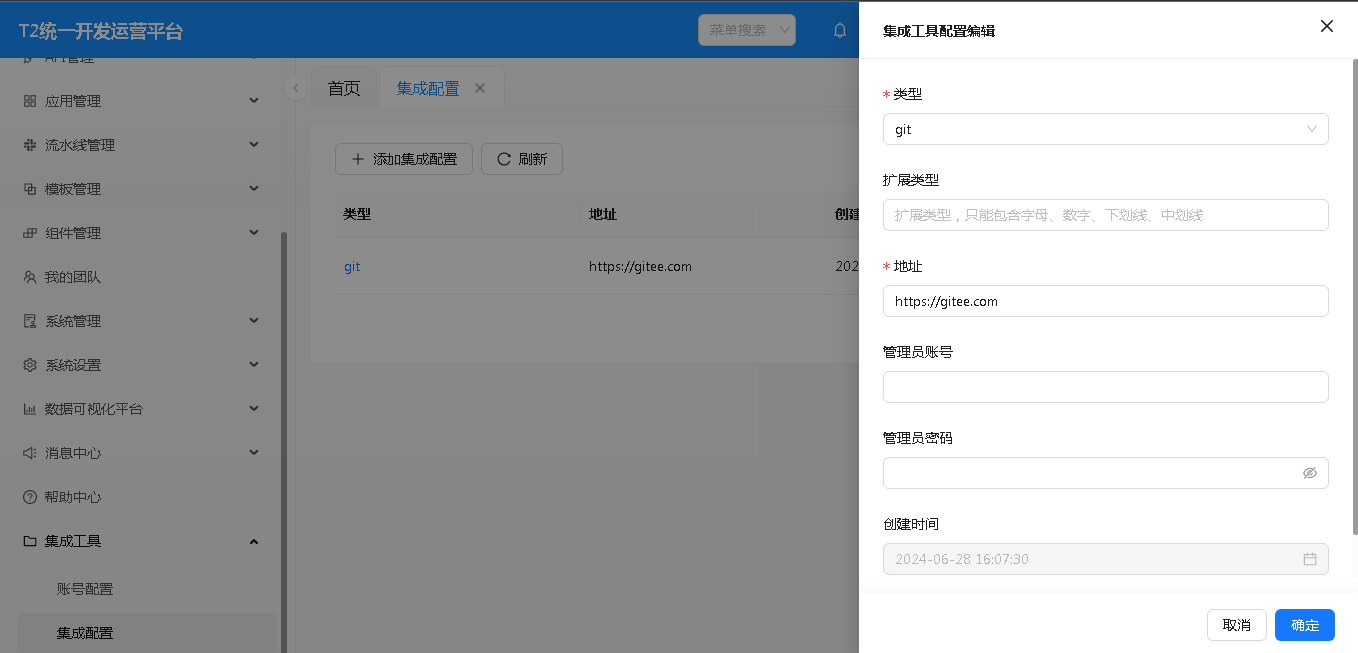Click the 数据可视化平台 chart icon
Viewport: 1358px width, 653px height.
pos(30,409)
